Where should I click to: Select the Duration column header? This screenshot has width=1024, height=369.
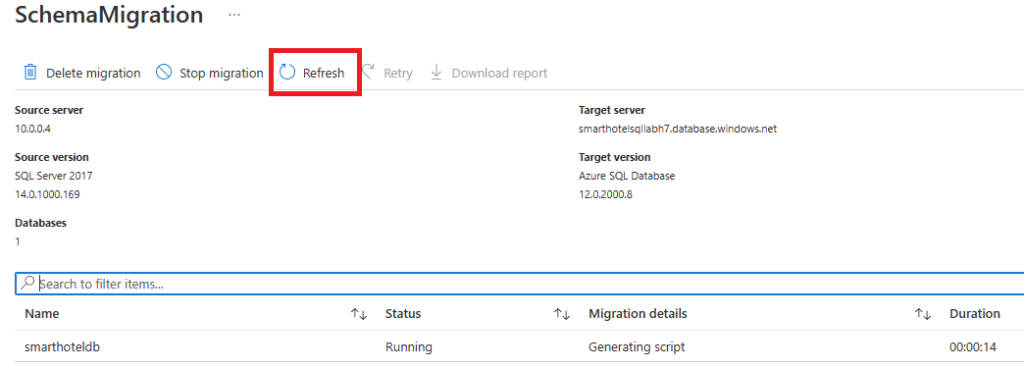pos(974,313)
